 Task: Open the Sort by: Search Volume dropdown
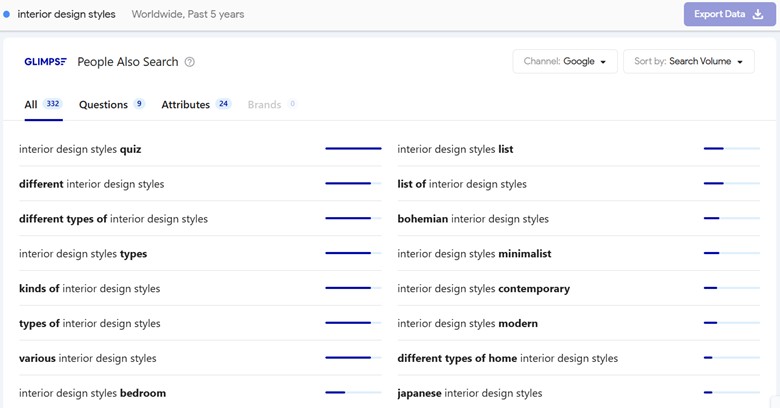coord(688,61)
